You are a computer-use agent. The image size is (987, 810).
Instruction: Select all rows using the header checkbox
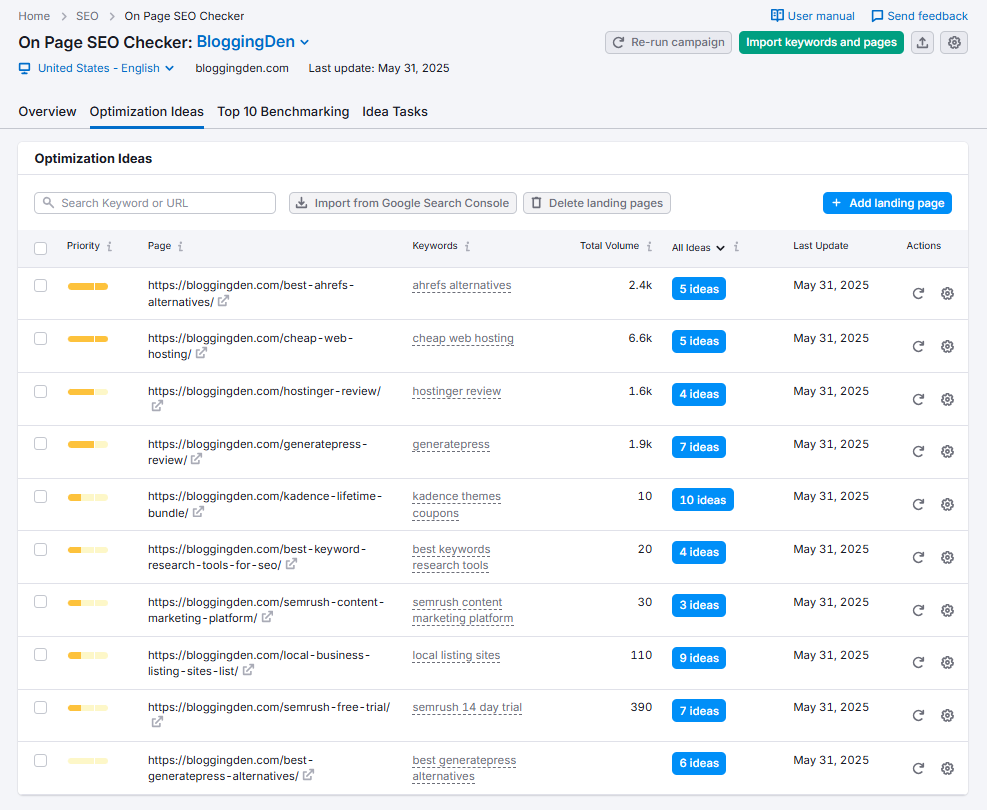tap(40, 248)
